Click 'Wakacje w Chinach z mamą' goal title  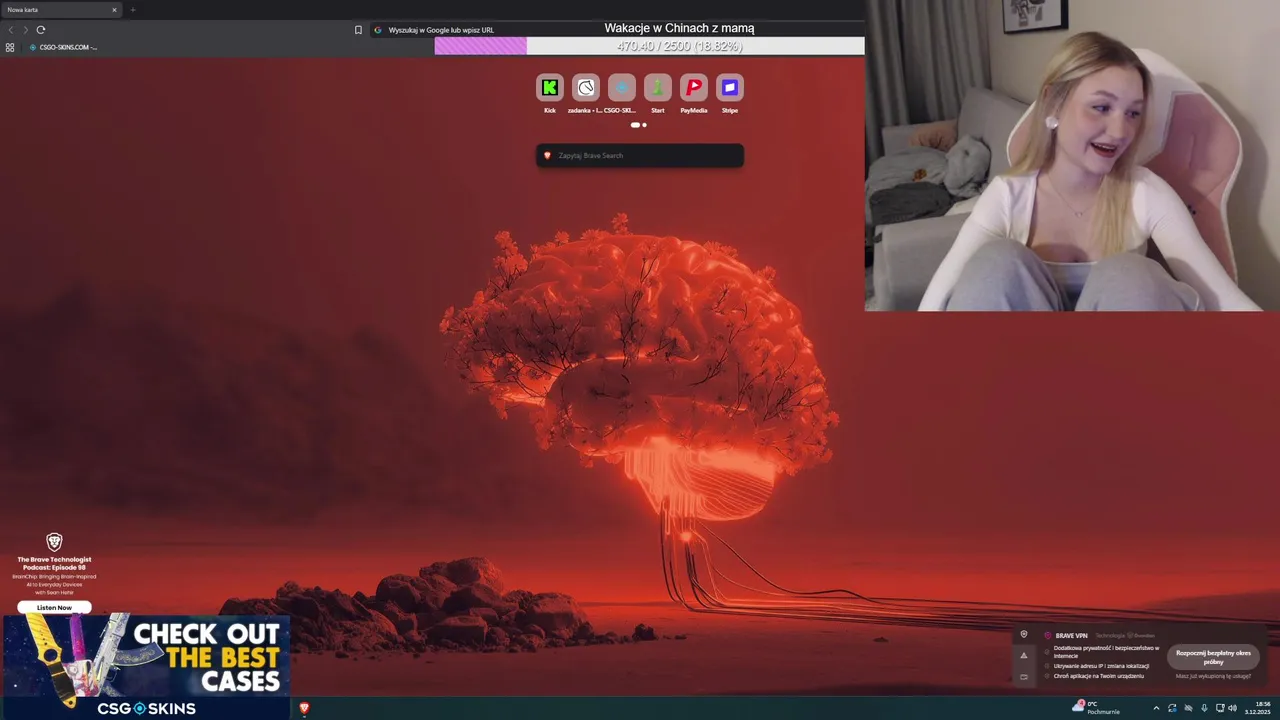click(x=679, y=28)
